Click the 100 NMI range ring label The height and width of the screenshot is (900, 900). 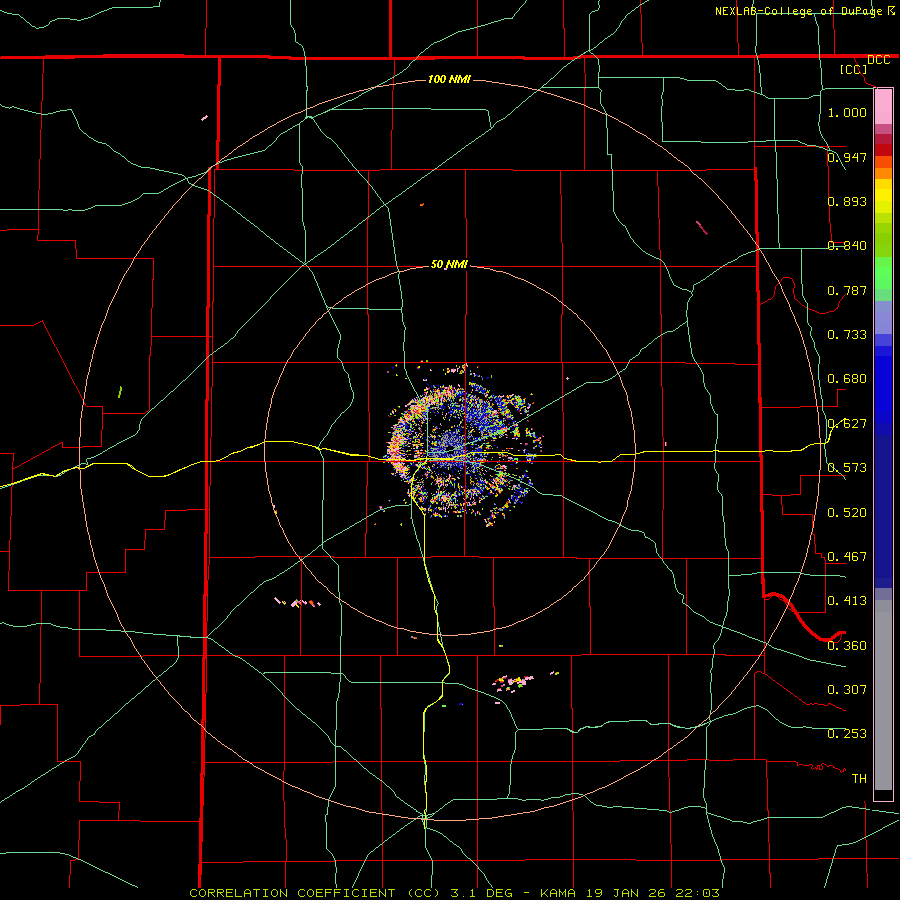click(449, 79)
